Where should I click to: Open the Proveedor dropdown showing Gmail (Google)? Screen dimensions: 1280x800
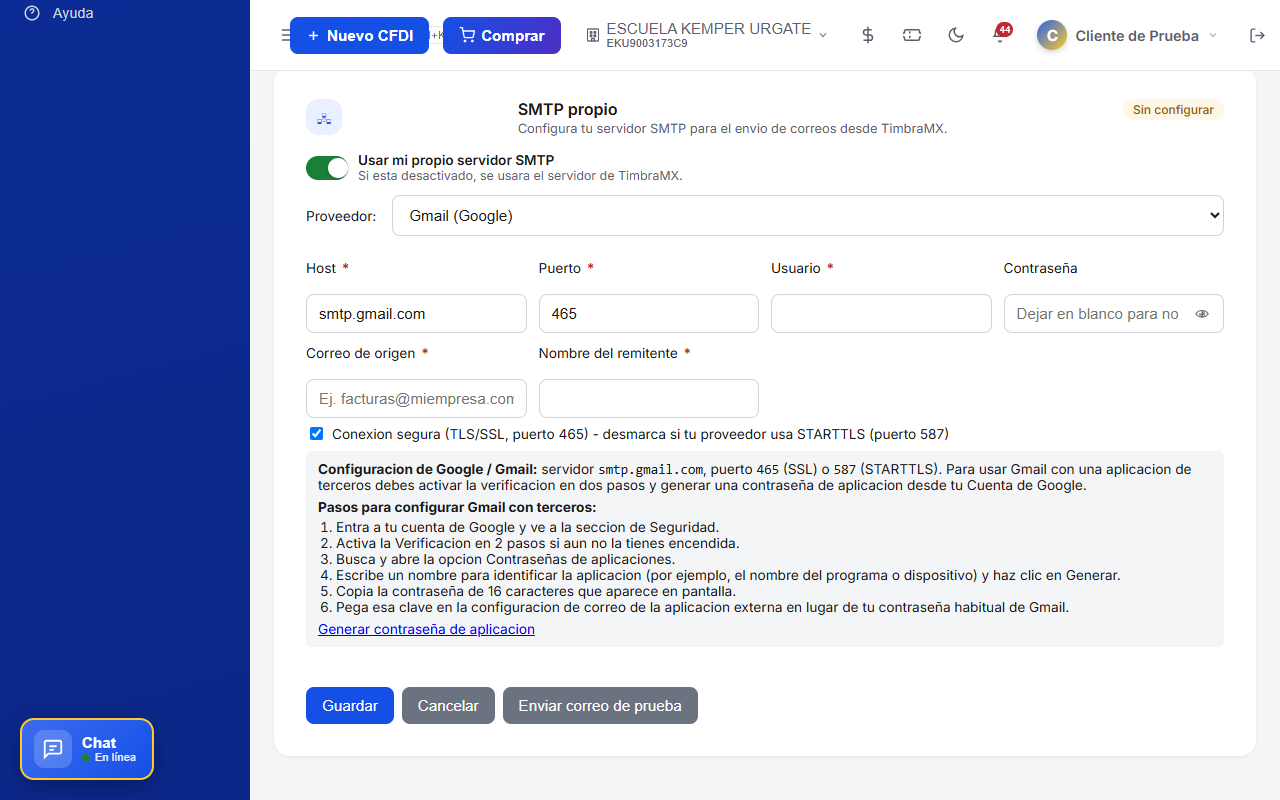807,215
